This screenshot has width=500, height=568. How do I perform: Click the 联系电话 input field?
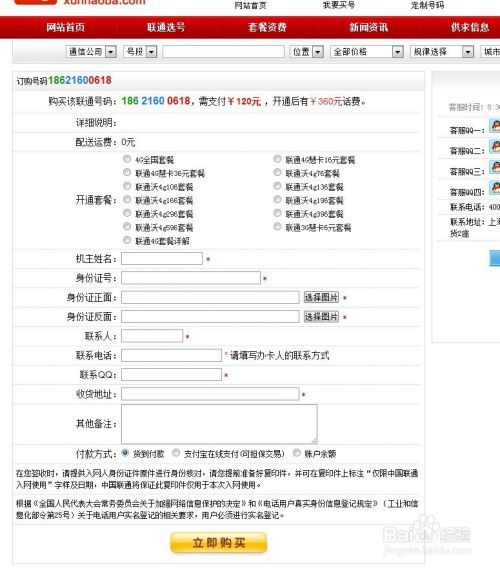(171, 355)
